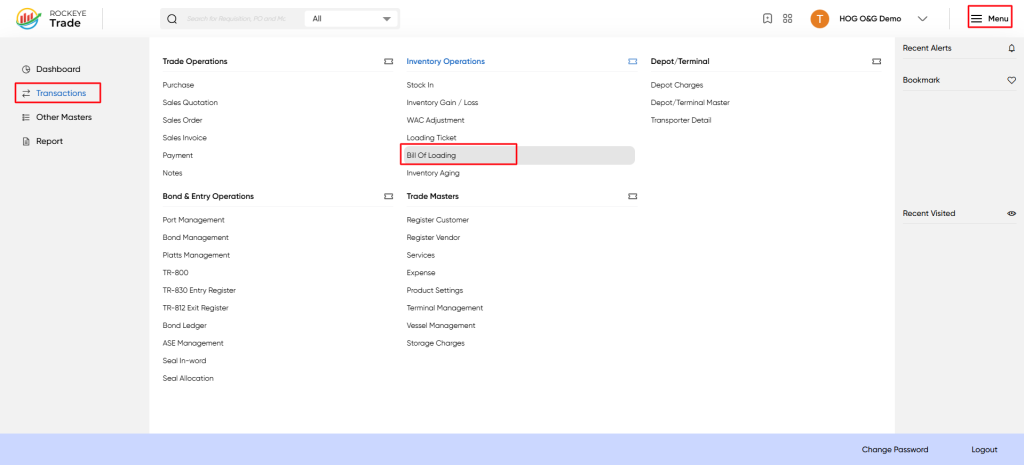Image resolution: width=1024 pixels, height=465 pixels.
Task: Open Terminal Management
Action: pos(445,308)
